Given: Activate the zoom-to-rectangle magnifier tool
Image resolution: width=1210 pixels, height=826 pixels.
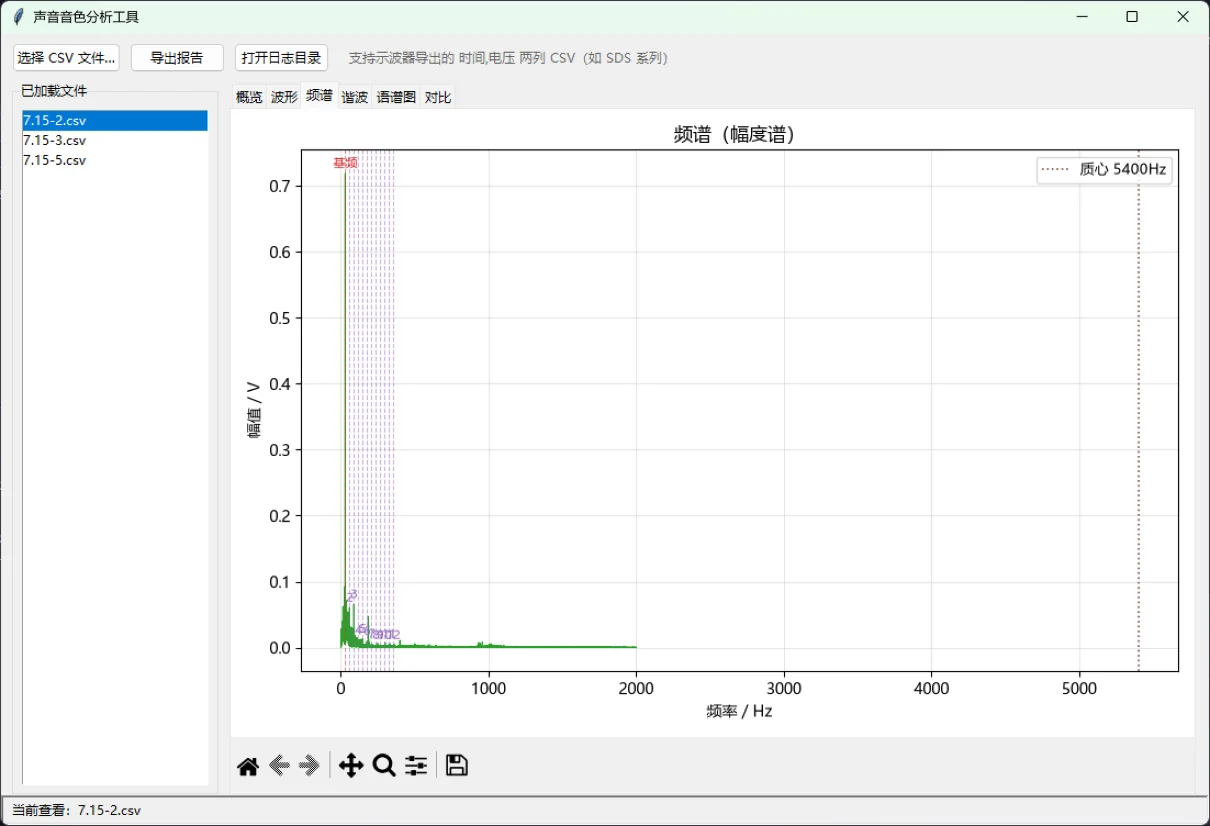Looking at the screenshot, I should pyautogui.click(x=384, y=766).
